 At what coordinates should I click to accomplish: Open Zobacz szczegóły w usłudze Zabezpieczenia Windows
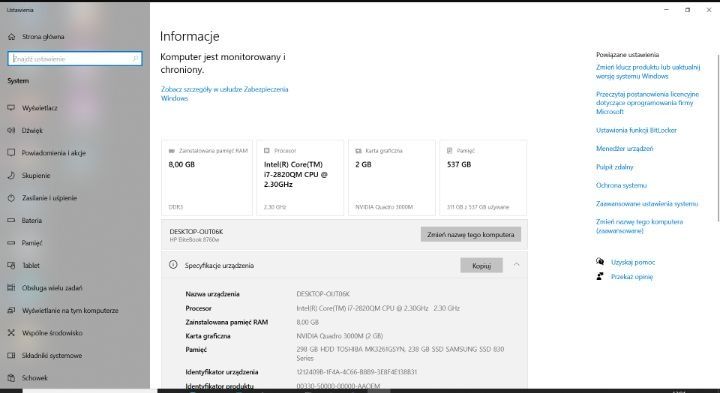click(x=225, y=94)
